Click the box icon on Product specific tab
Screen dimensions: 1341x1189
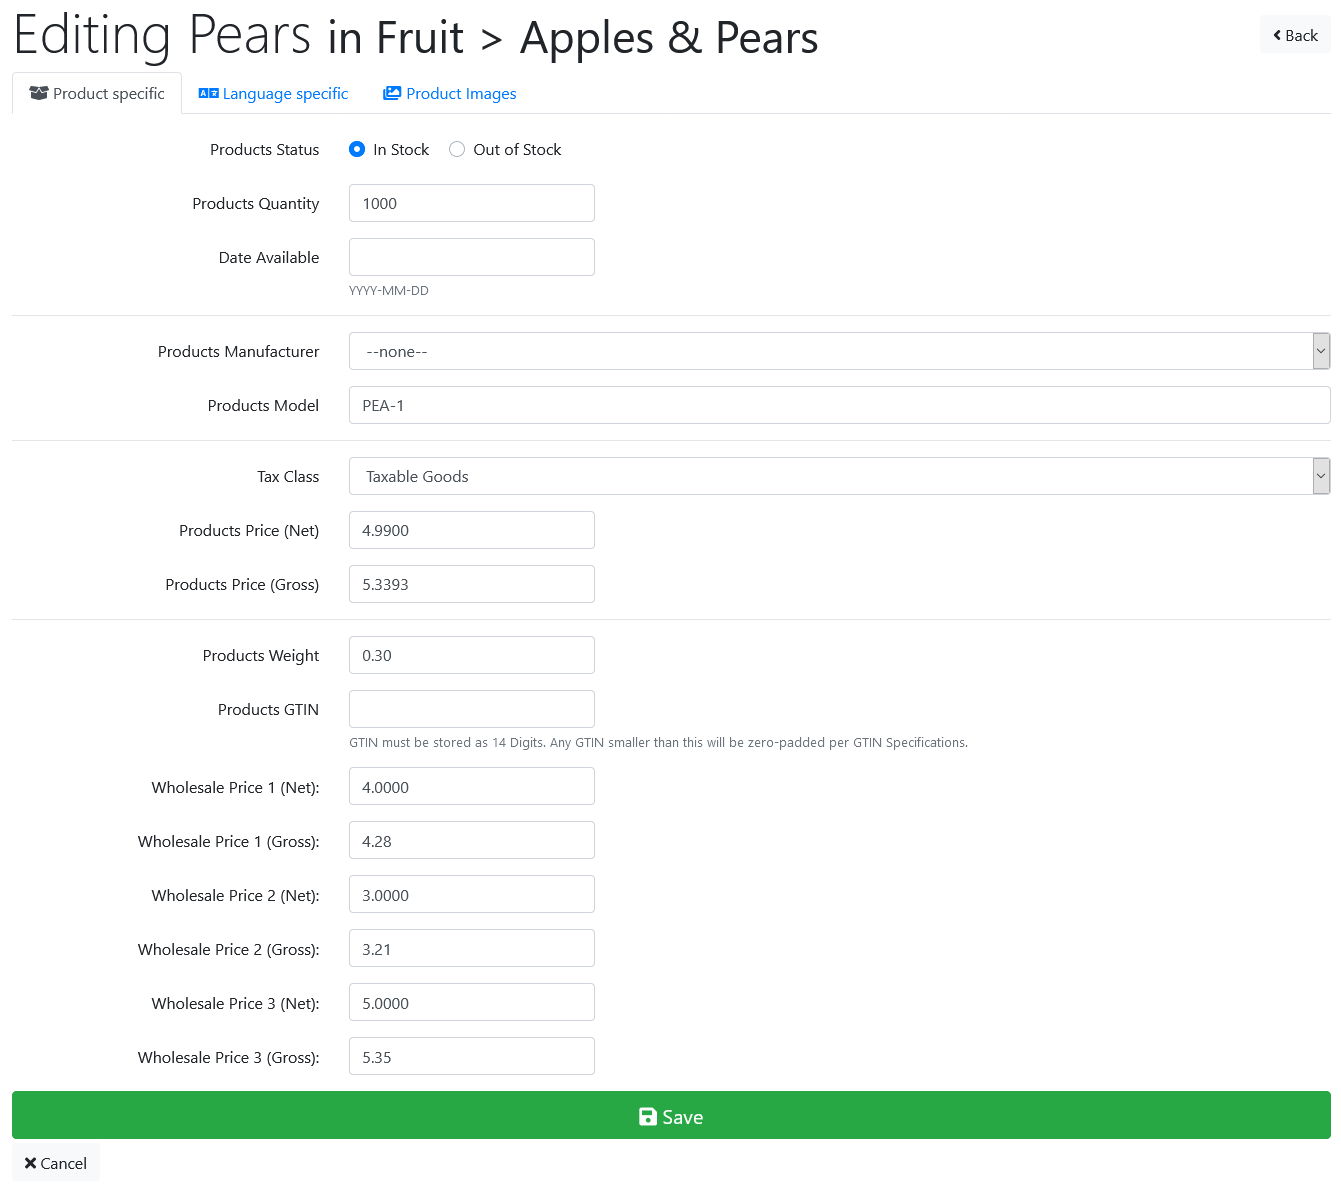(39, 93)
